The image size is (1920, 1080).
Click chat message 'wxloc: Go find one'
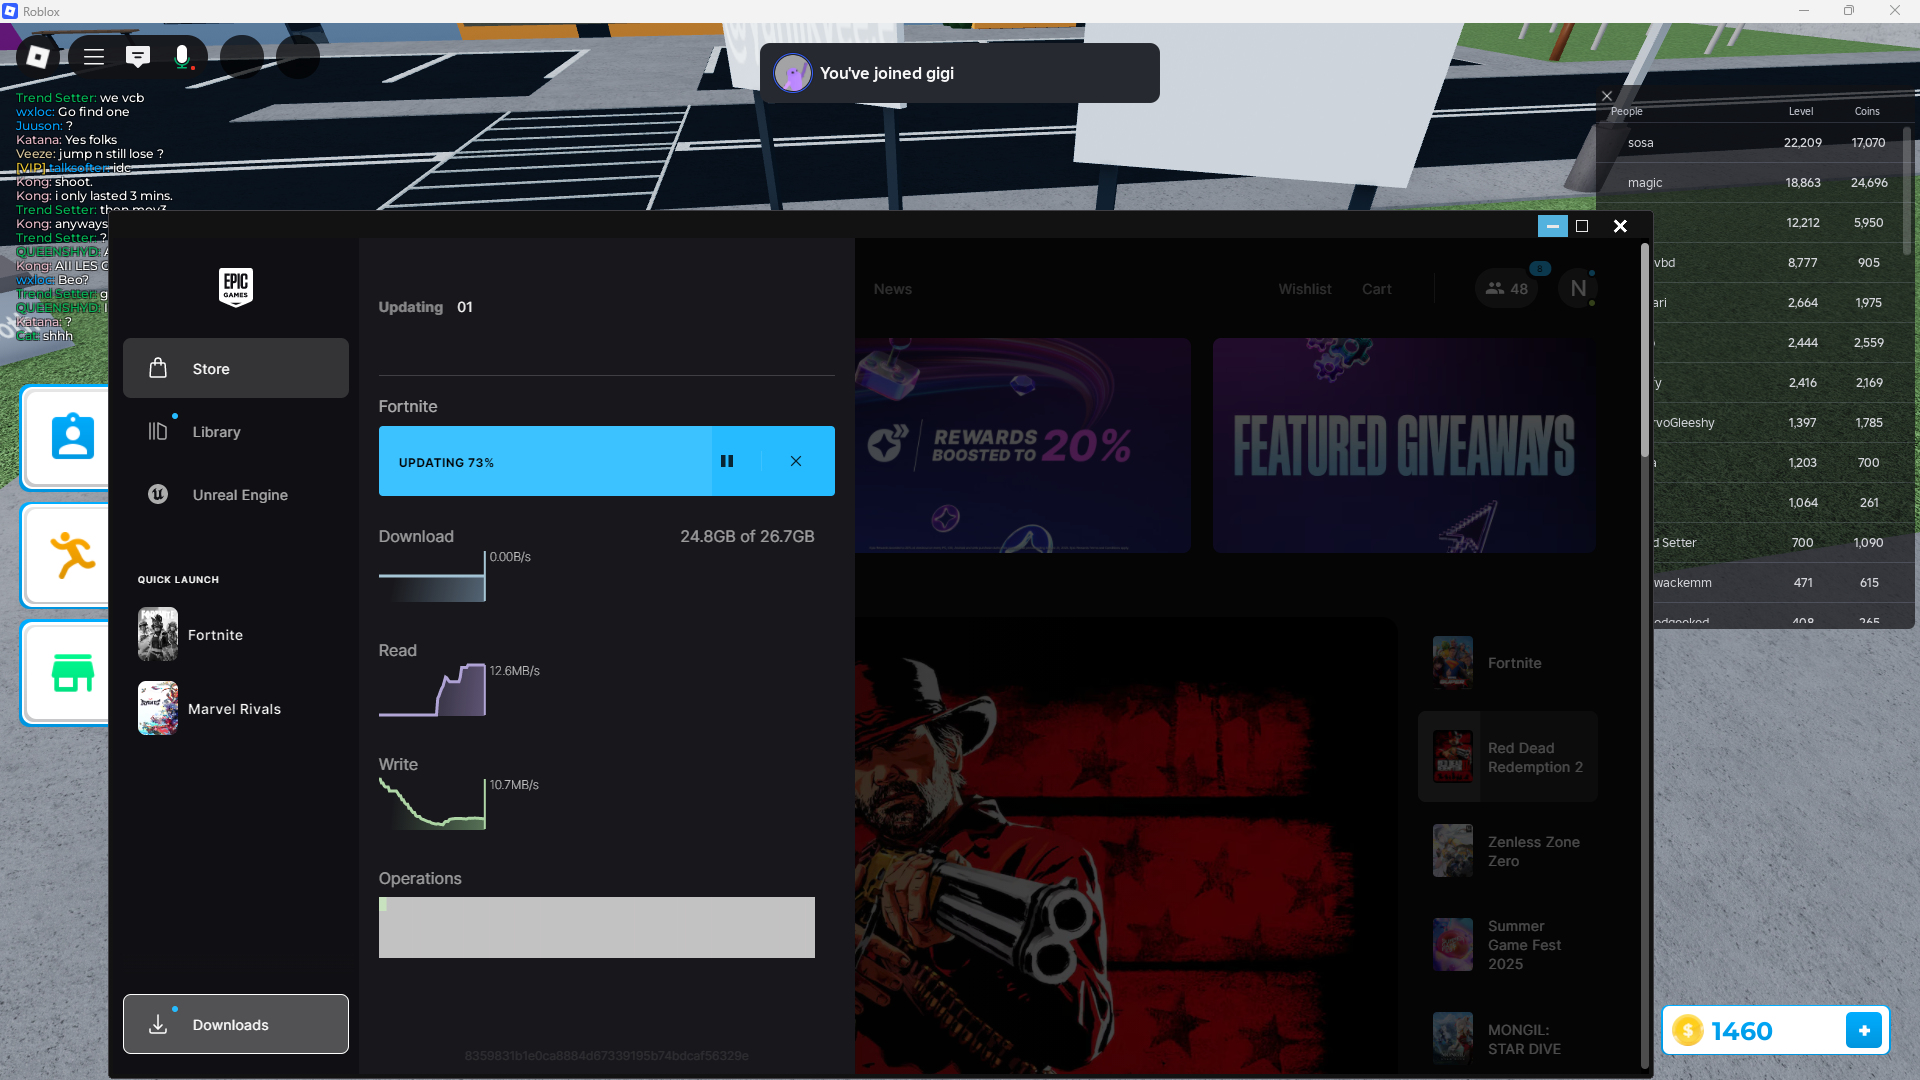[x=73, y=112]
